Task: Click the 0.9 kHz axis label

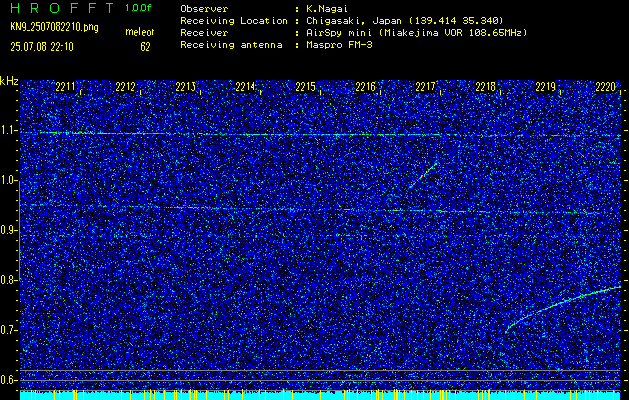Action: pyautogui.click(x=7, y=230)
